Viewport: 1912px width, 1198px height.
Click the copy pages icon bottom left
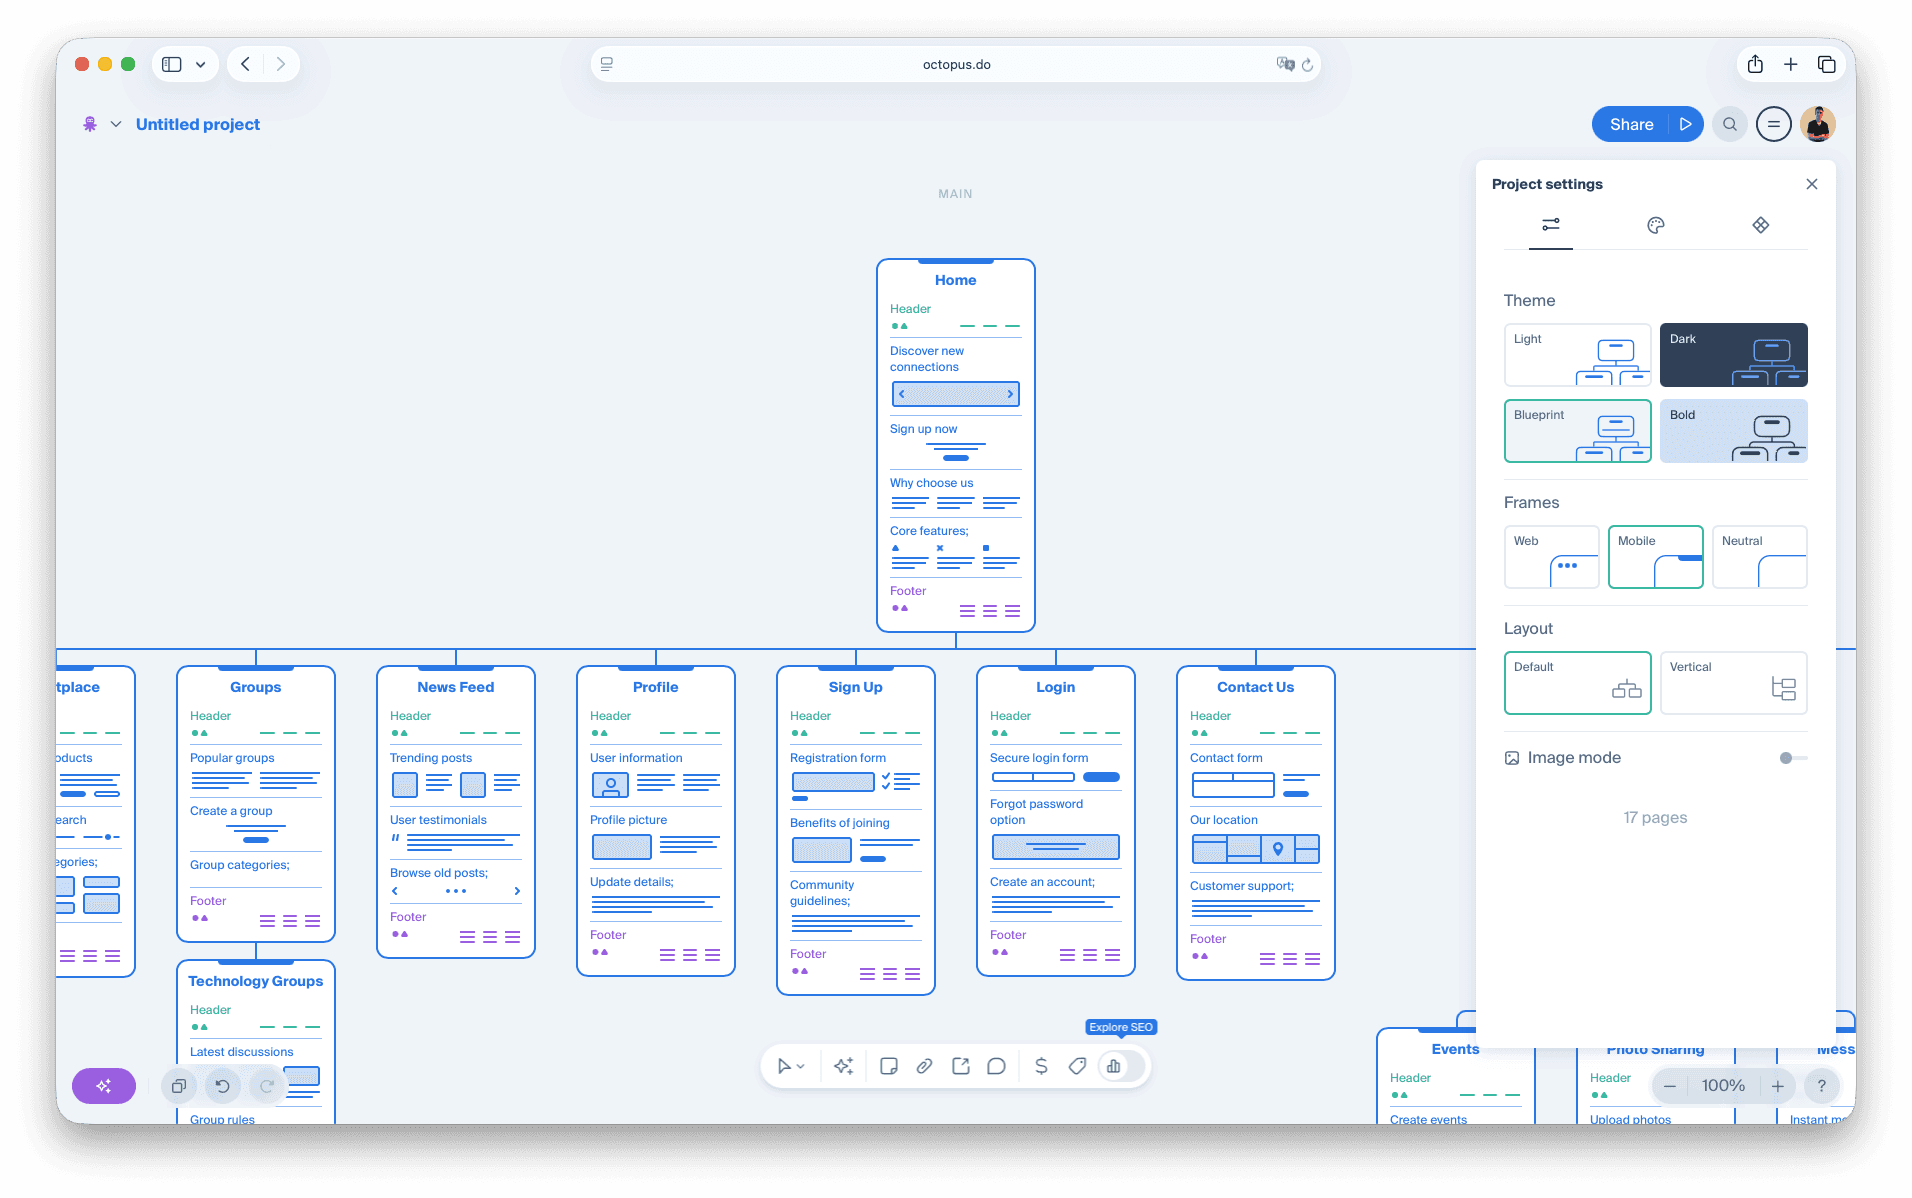[179, 1086]
